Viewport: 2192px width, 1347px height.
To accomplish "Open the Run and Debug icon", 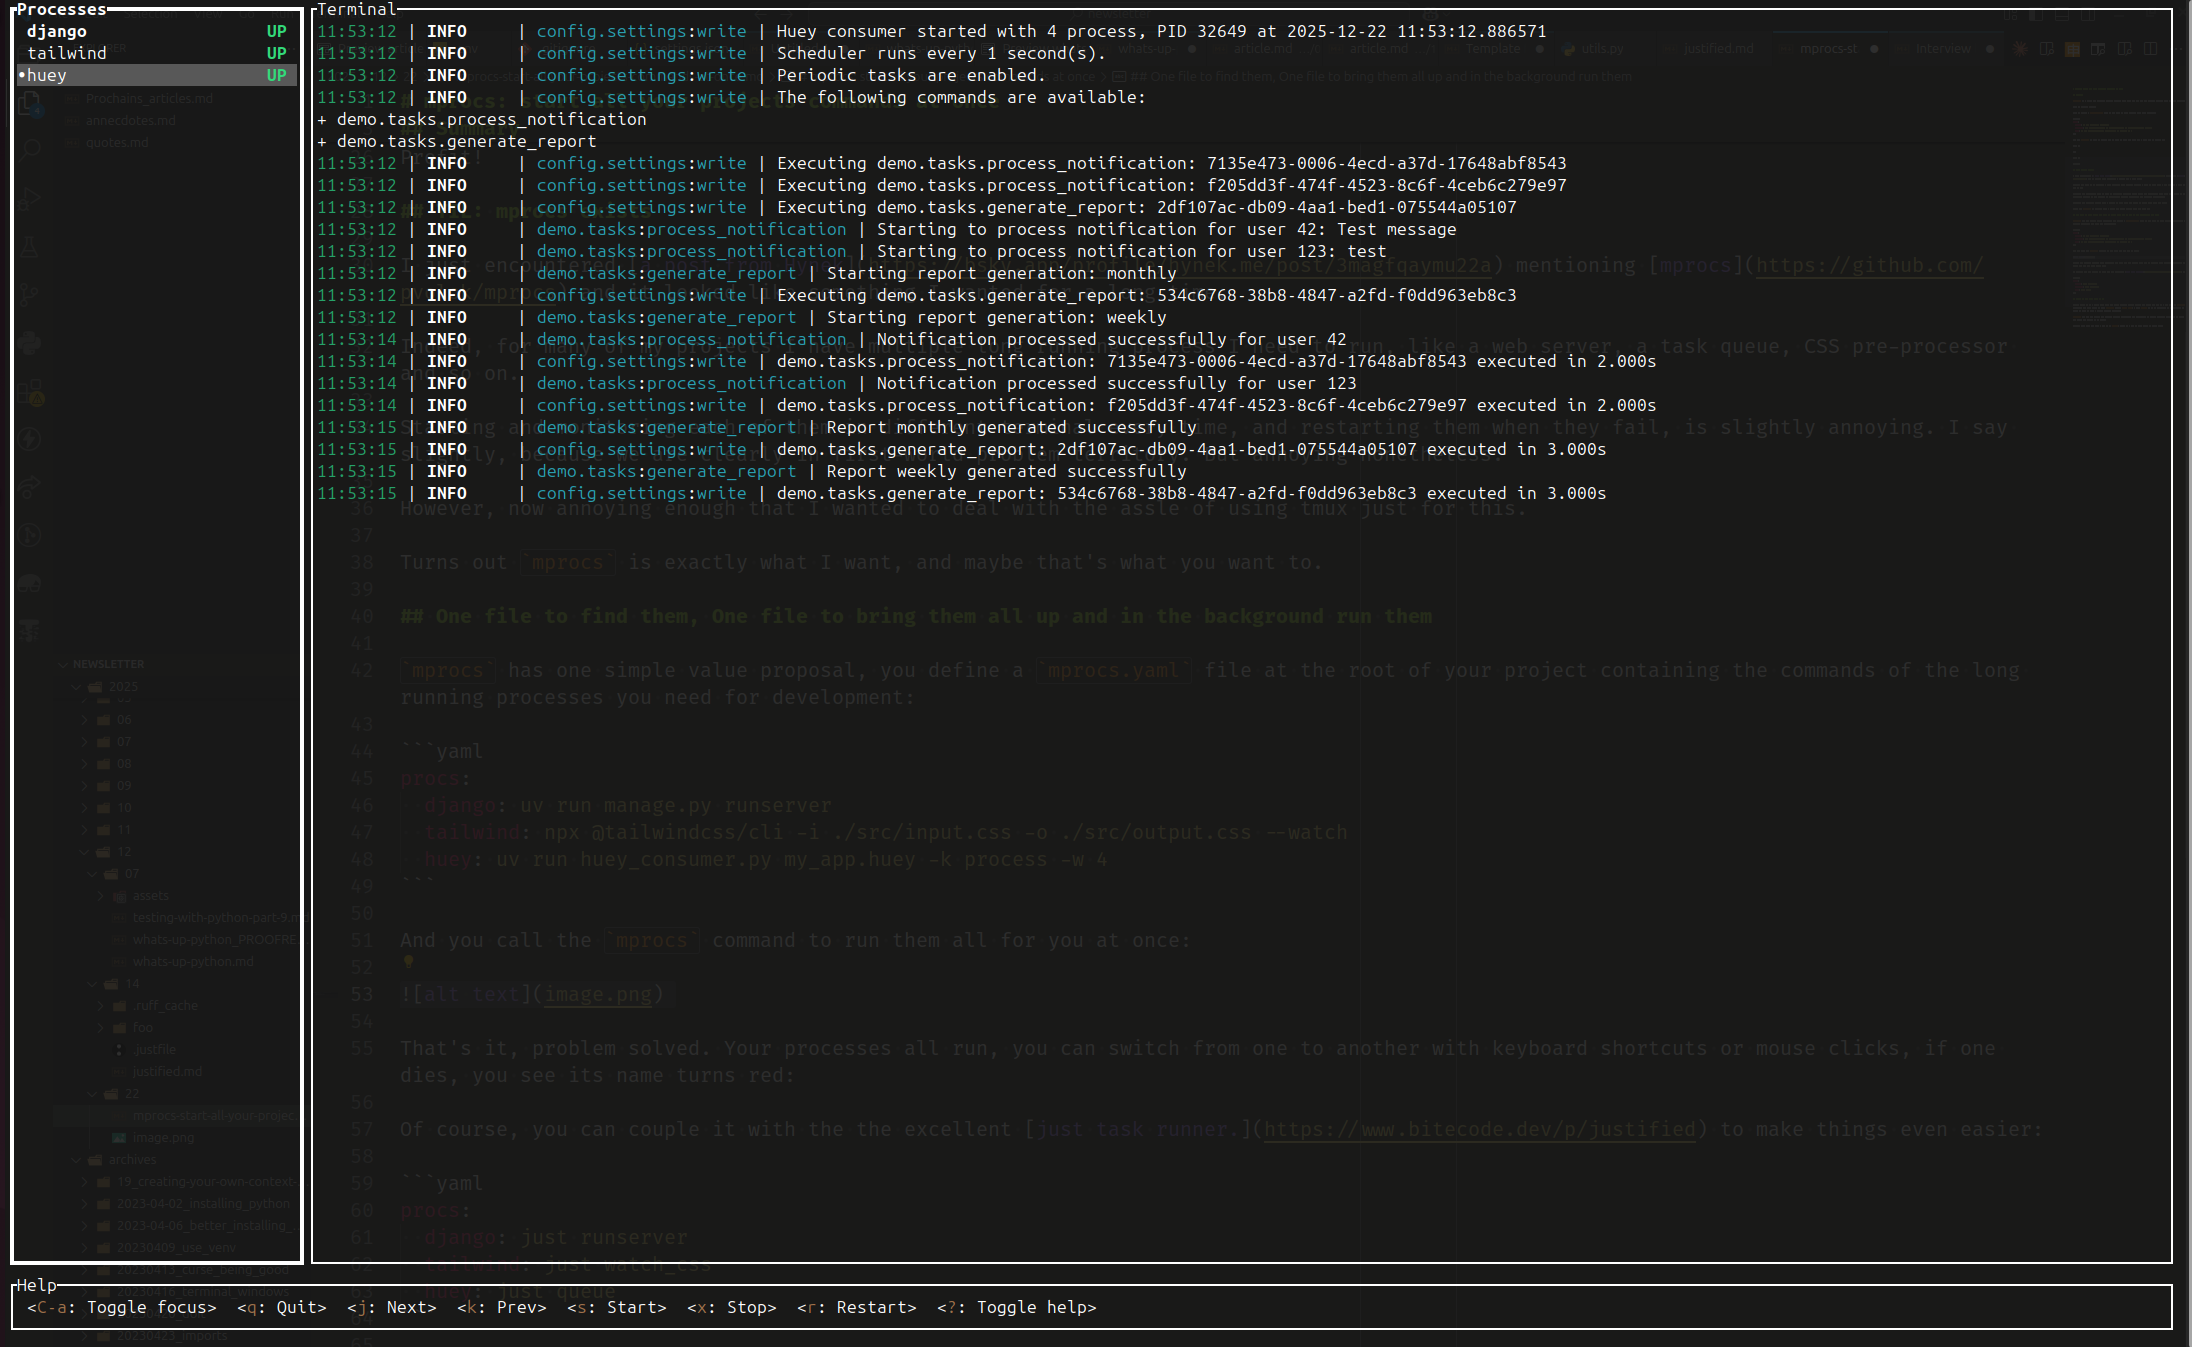I will pos(29,199).
